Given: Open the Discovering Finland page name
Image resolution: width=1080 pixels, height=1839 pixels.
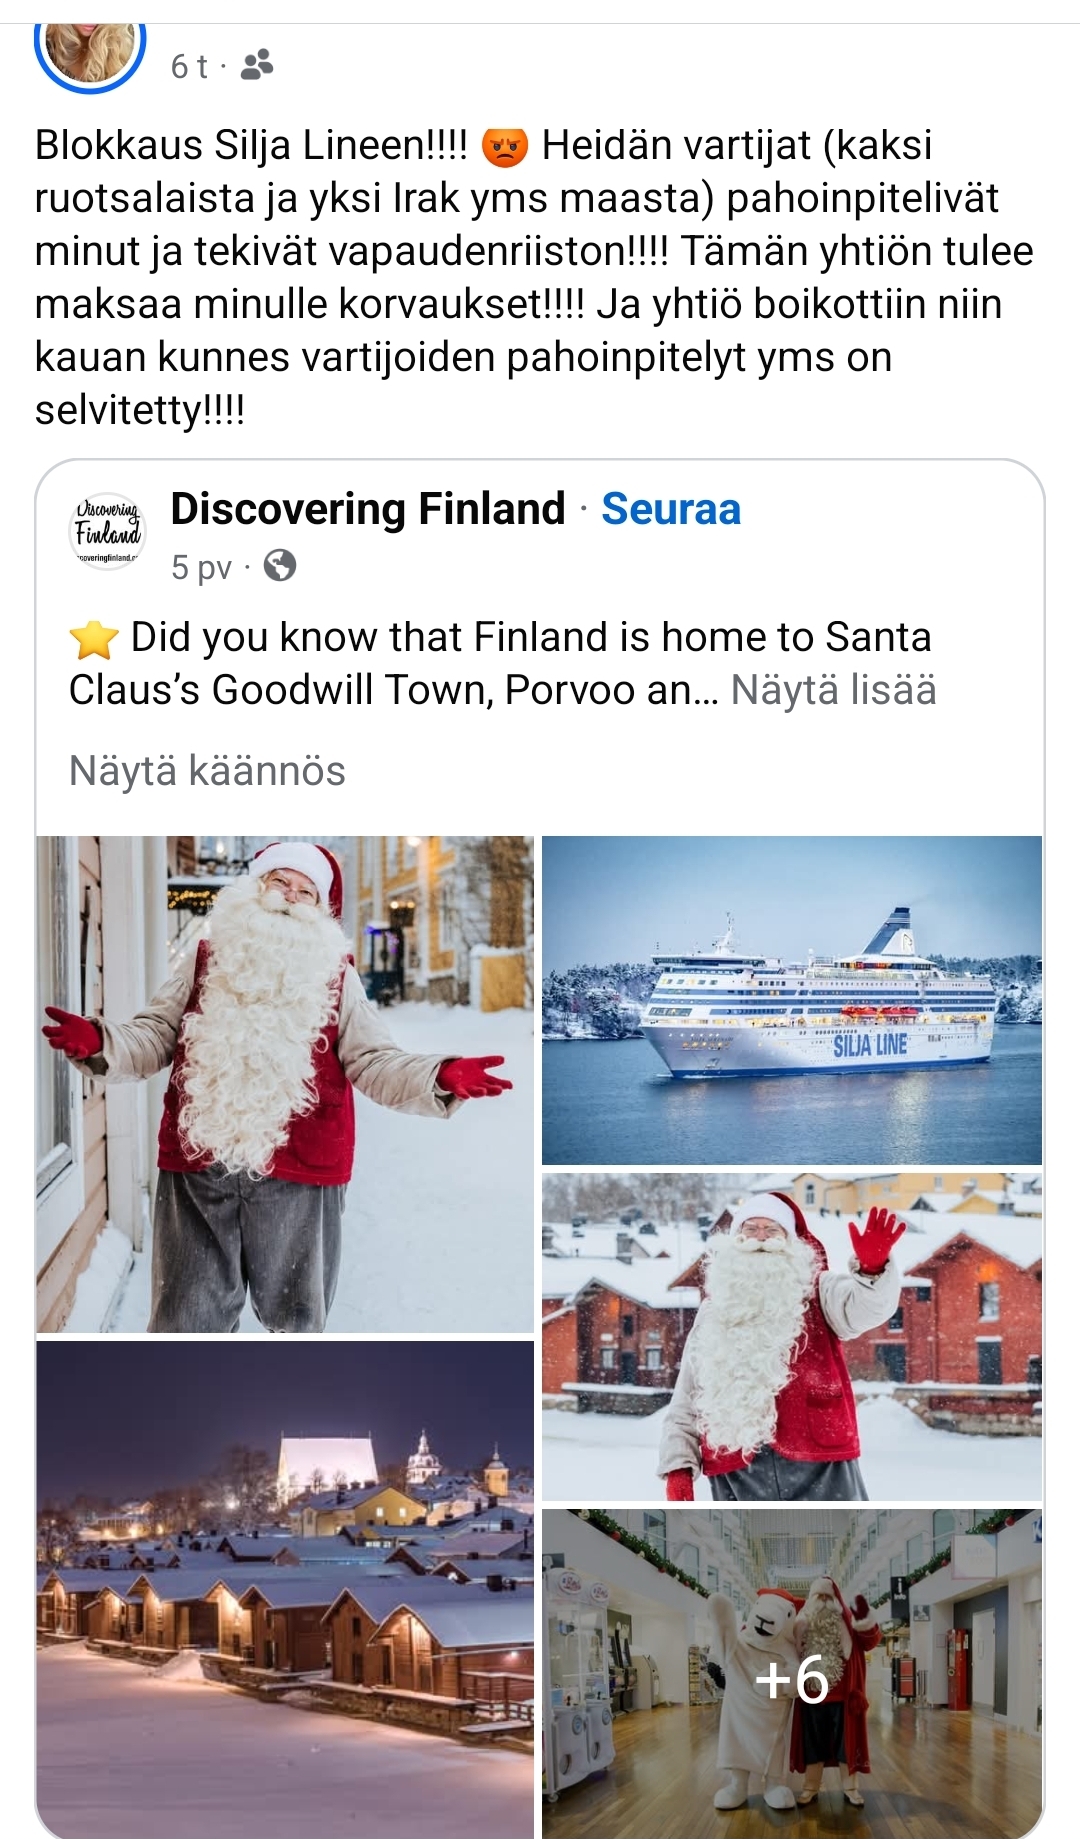Looking at the screenshot, I should coord(368,509).
